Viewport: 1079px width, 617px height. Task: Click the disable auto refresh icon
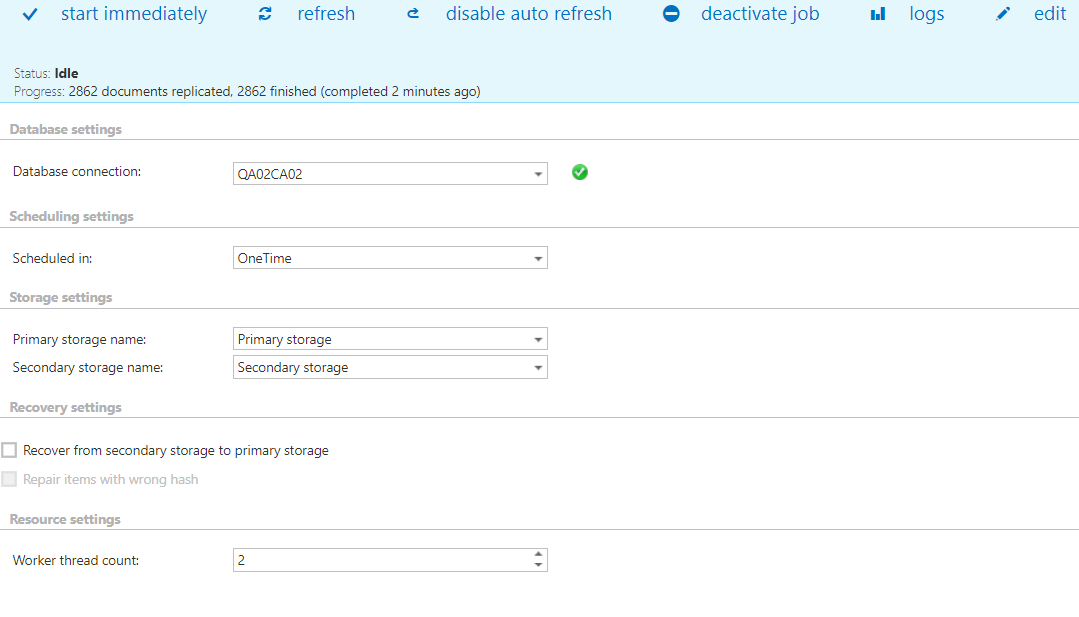[x=414, y=15]
